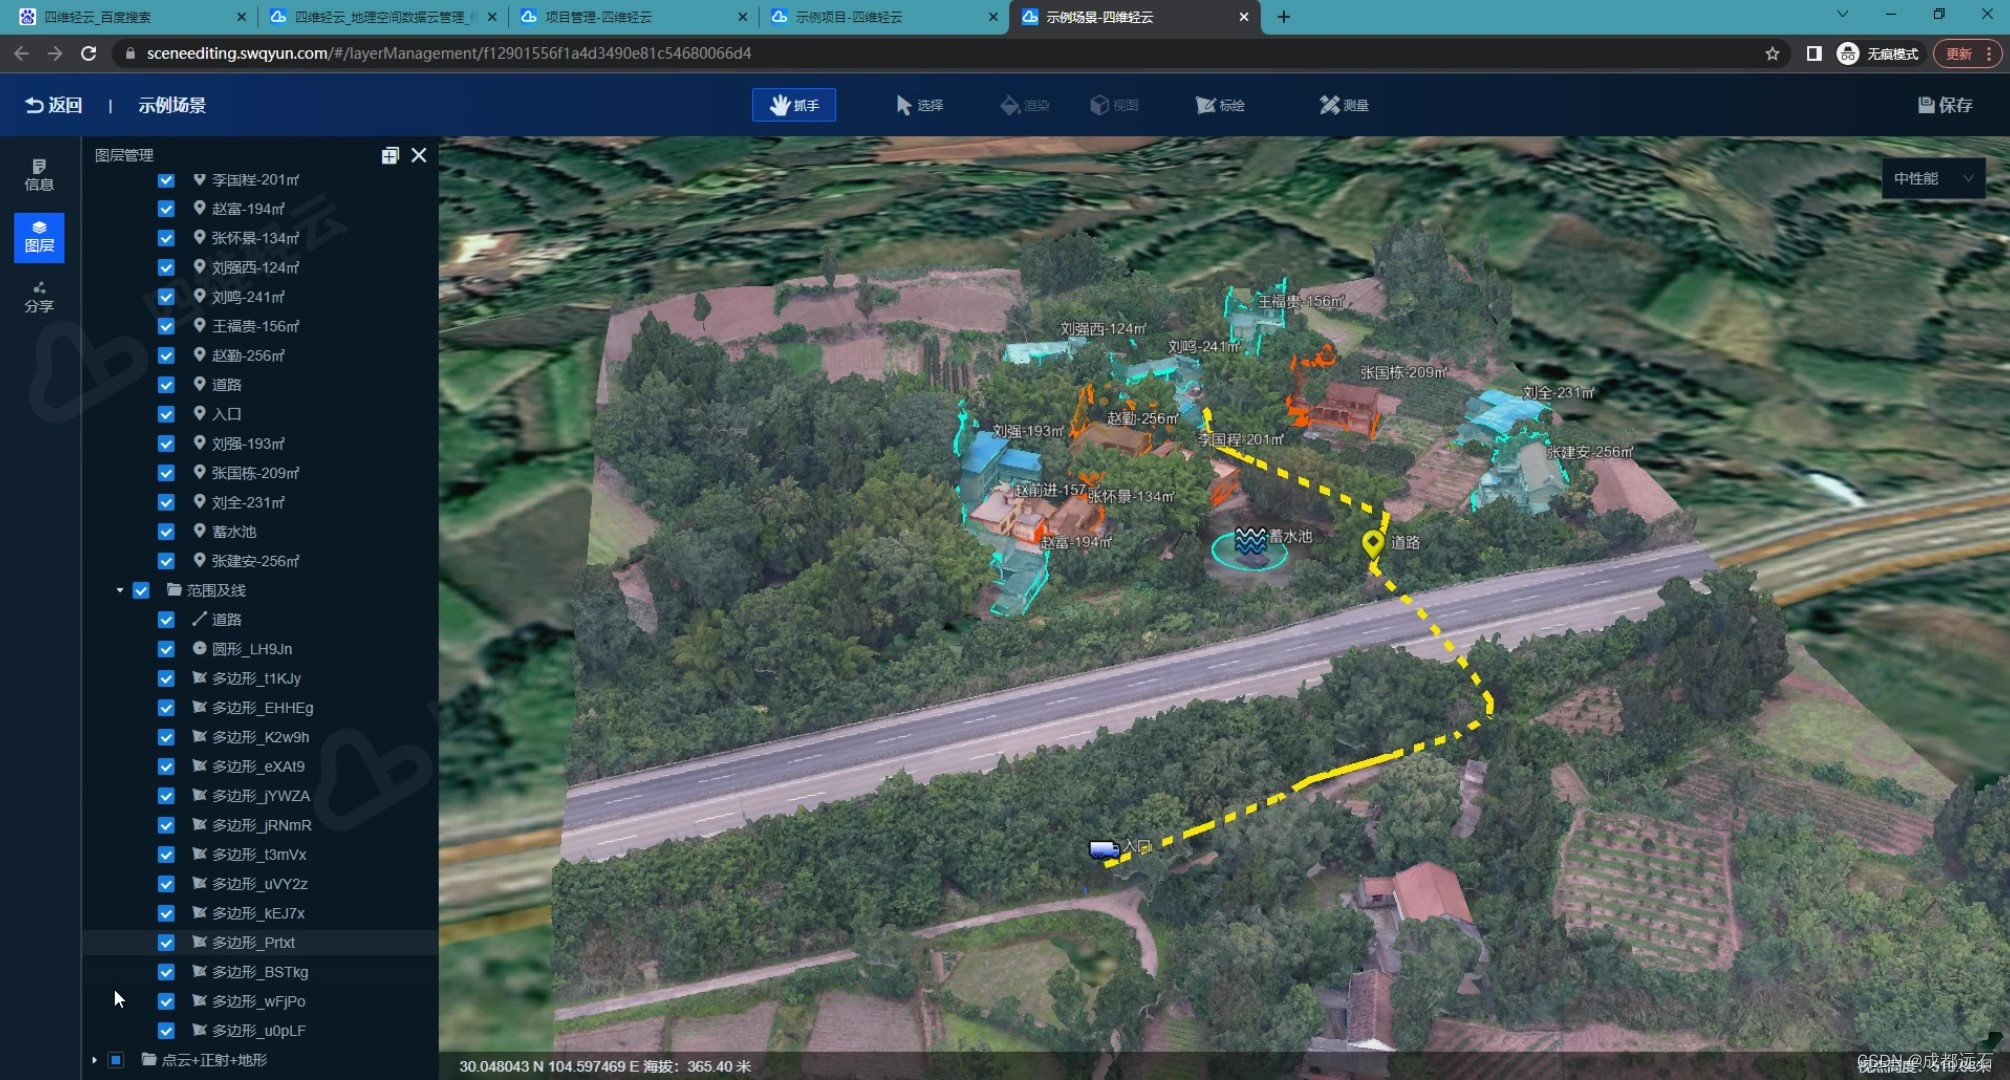The height and width of the screenshot is (1080, 2010).
Task: Open the 渲染 render tool
Action: [x=1025, y=105]
